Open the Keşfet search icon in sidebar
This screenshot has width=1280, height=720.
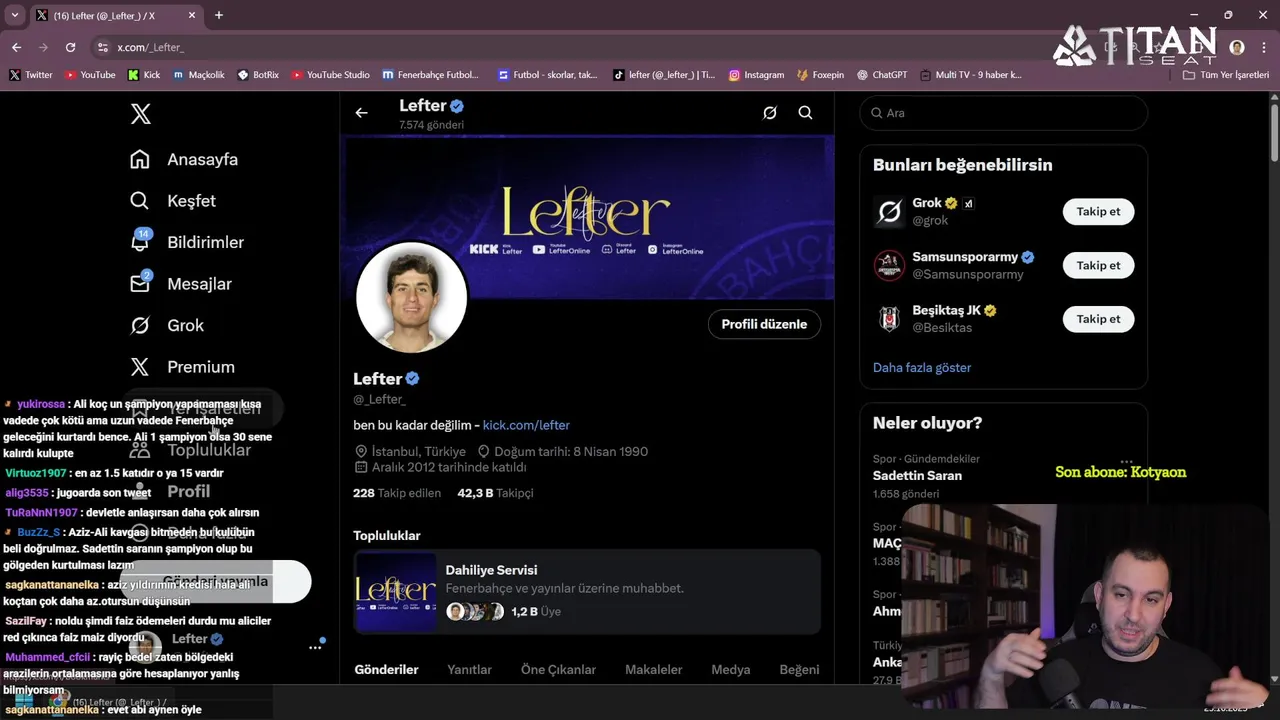[x=140, y=201]
